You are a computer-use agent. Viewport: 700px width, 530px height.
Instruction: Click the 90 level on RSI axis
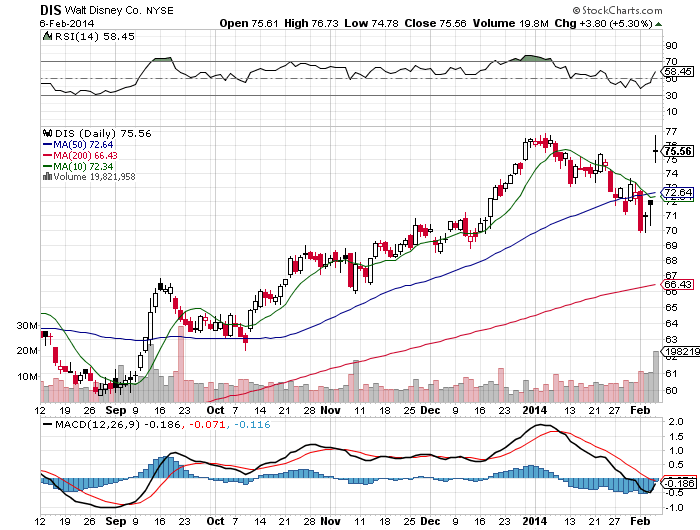point(671,45)
